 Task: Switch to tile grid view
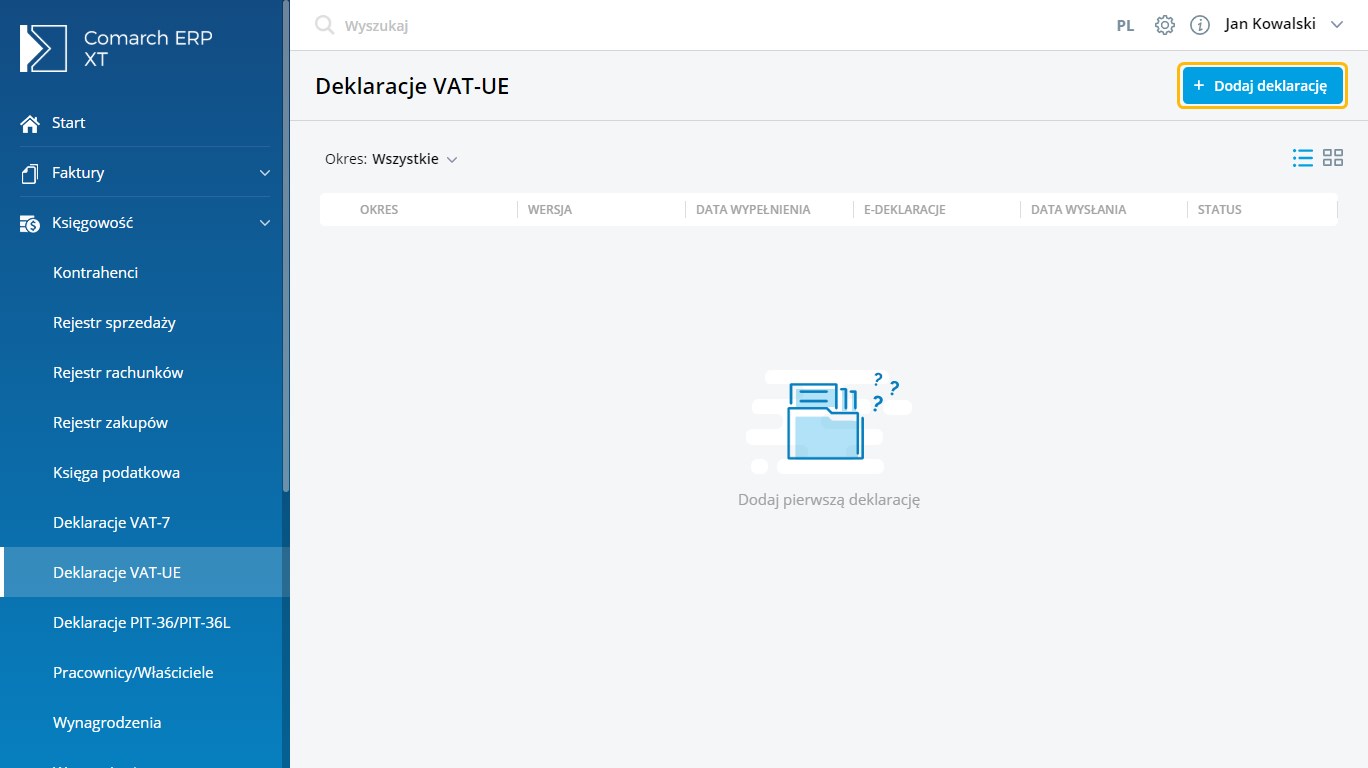[x=1333, y=158]
